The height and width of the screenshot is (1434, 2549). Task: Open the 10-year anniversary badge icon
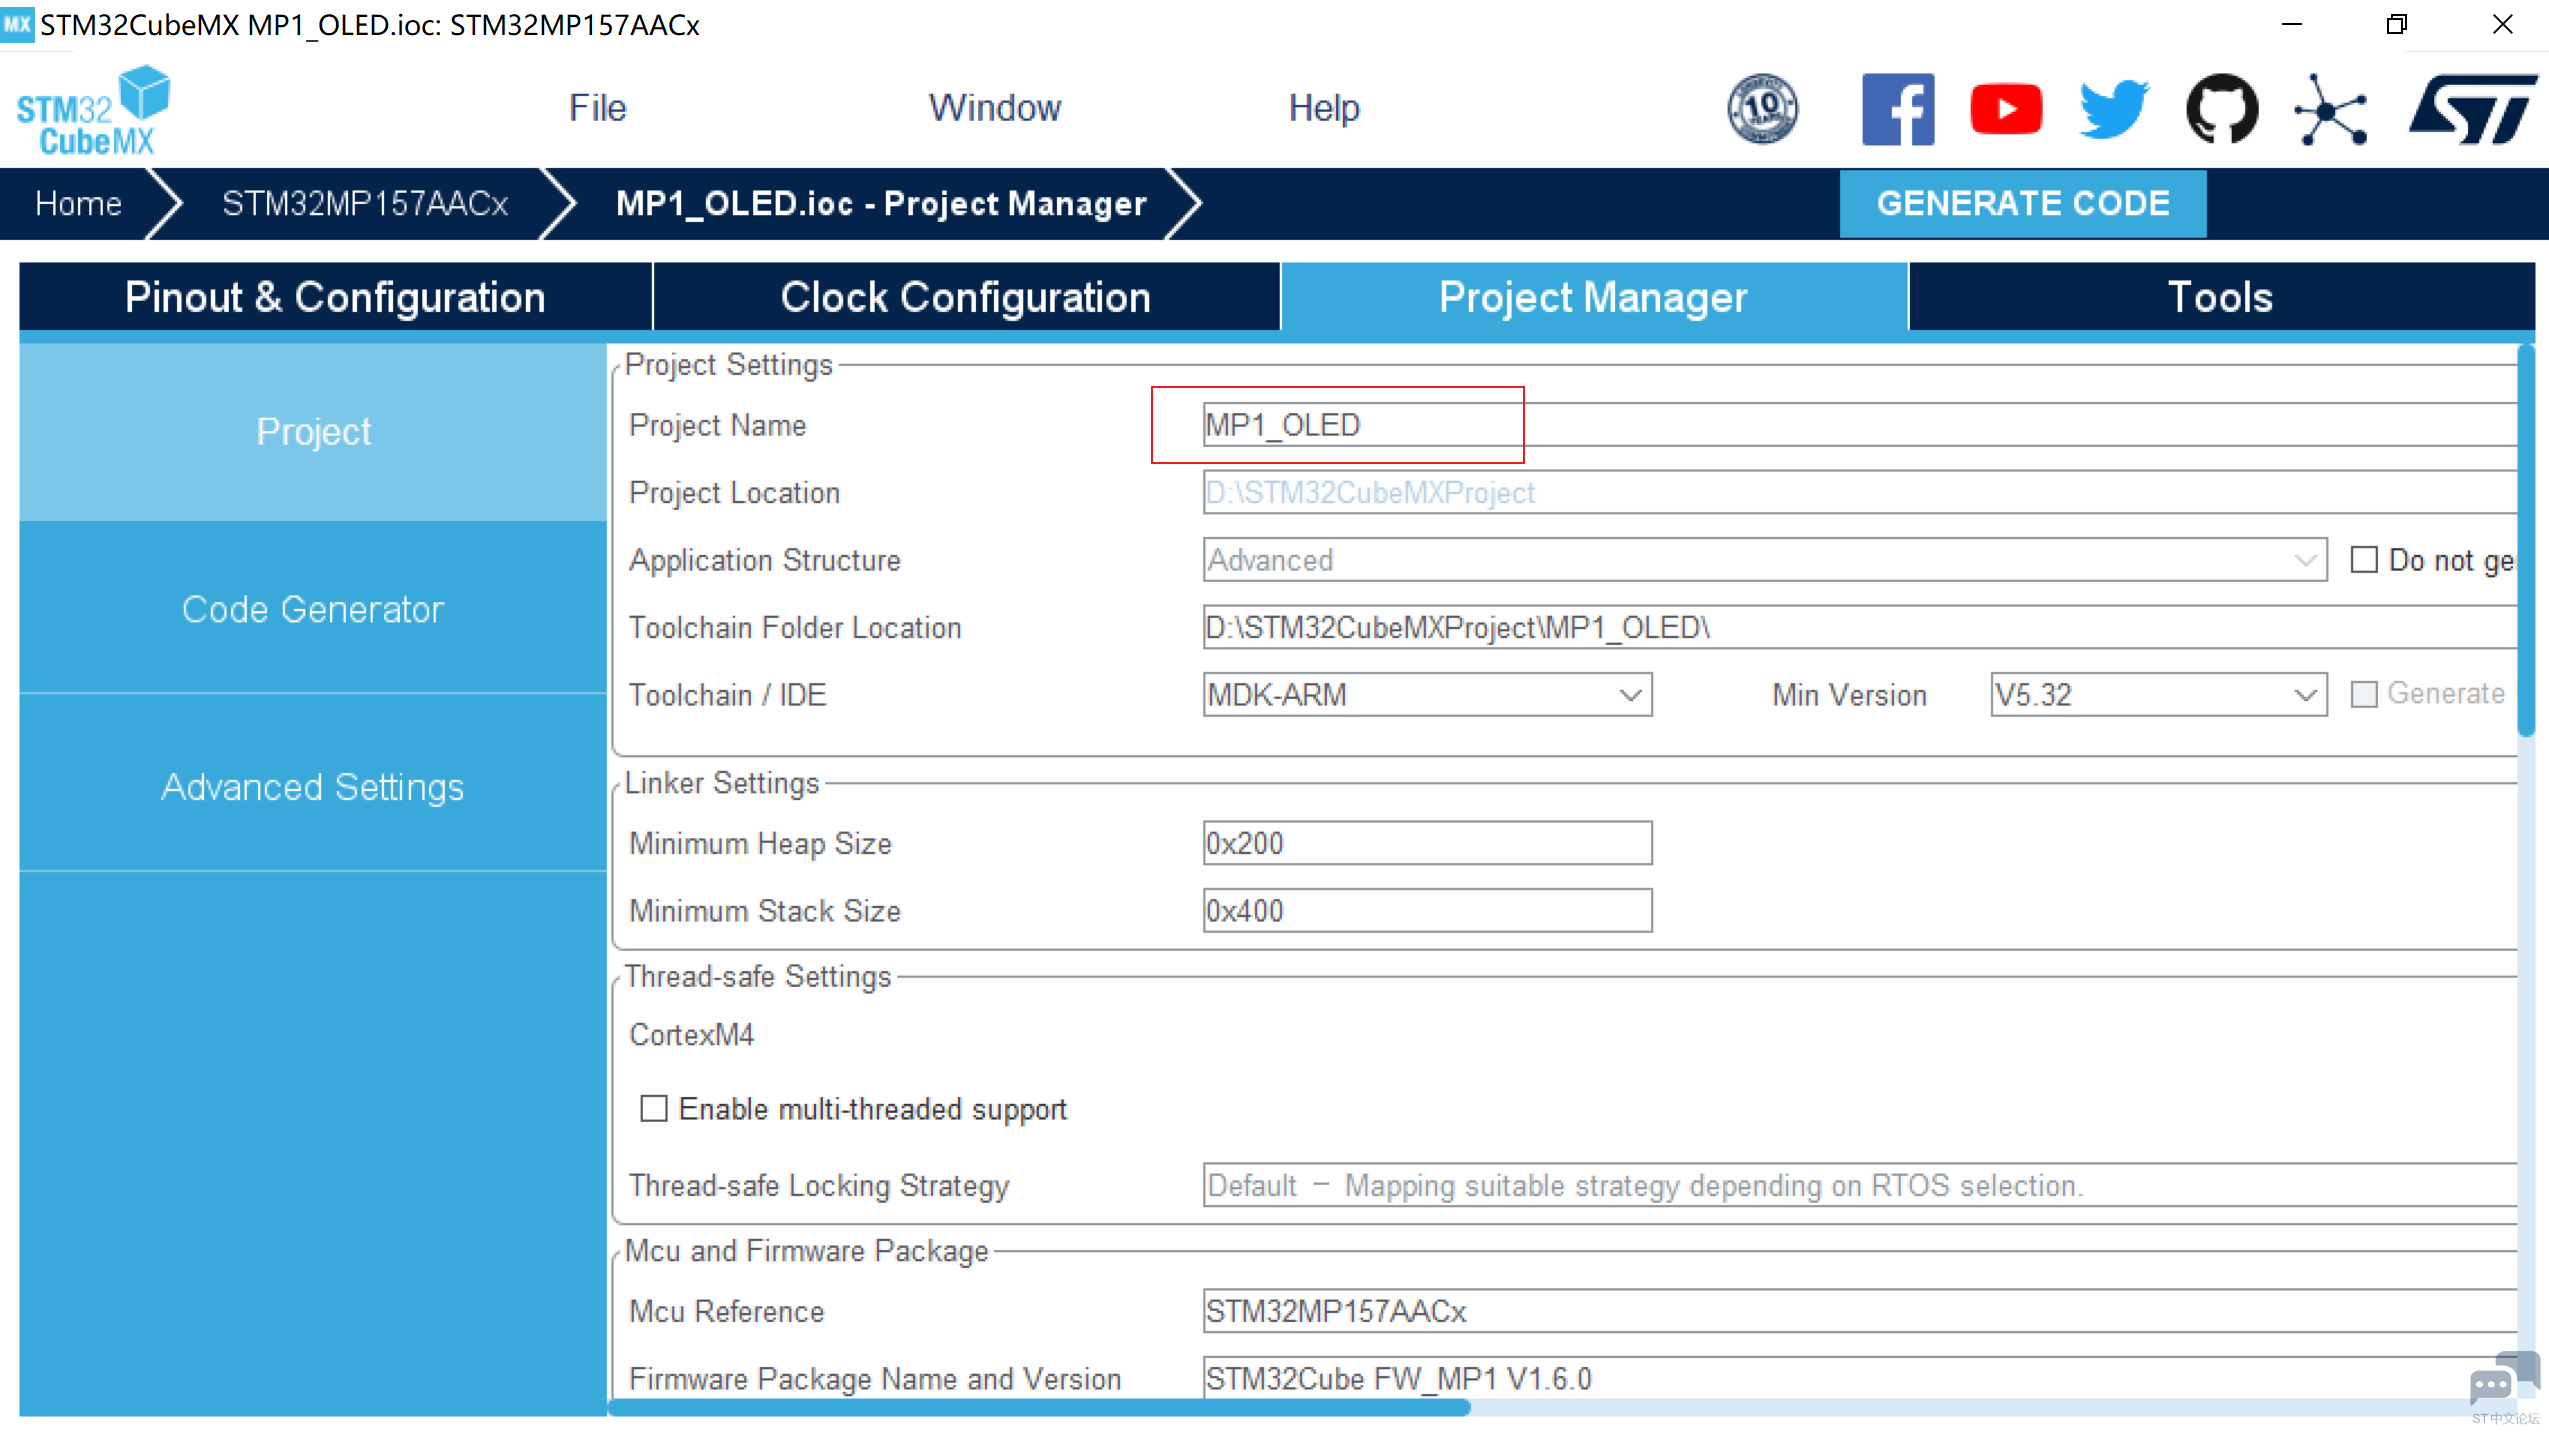tap(1762, 108)
